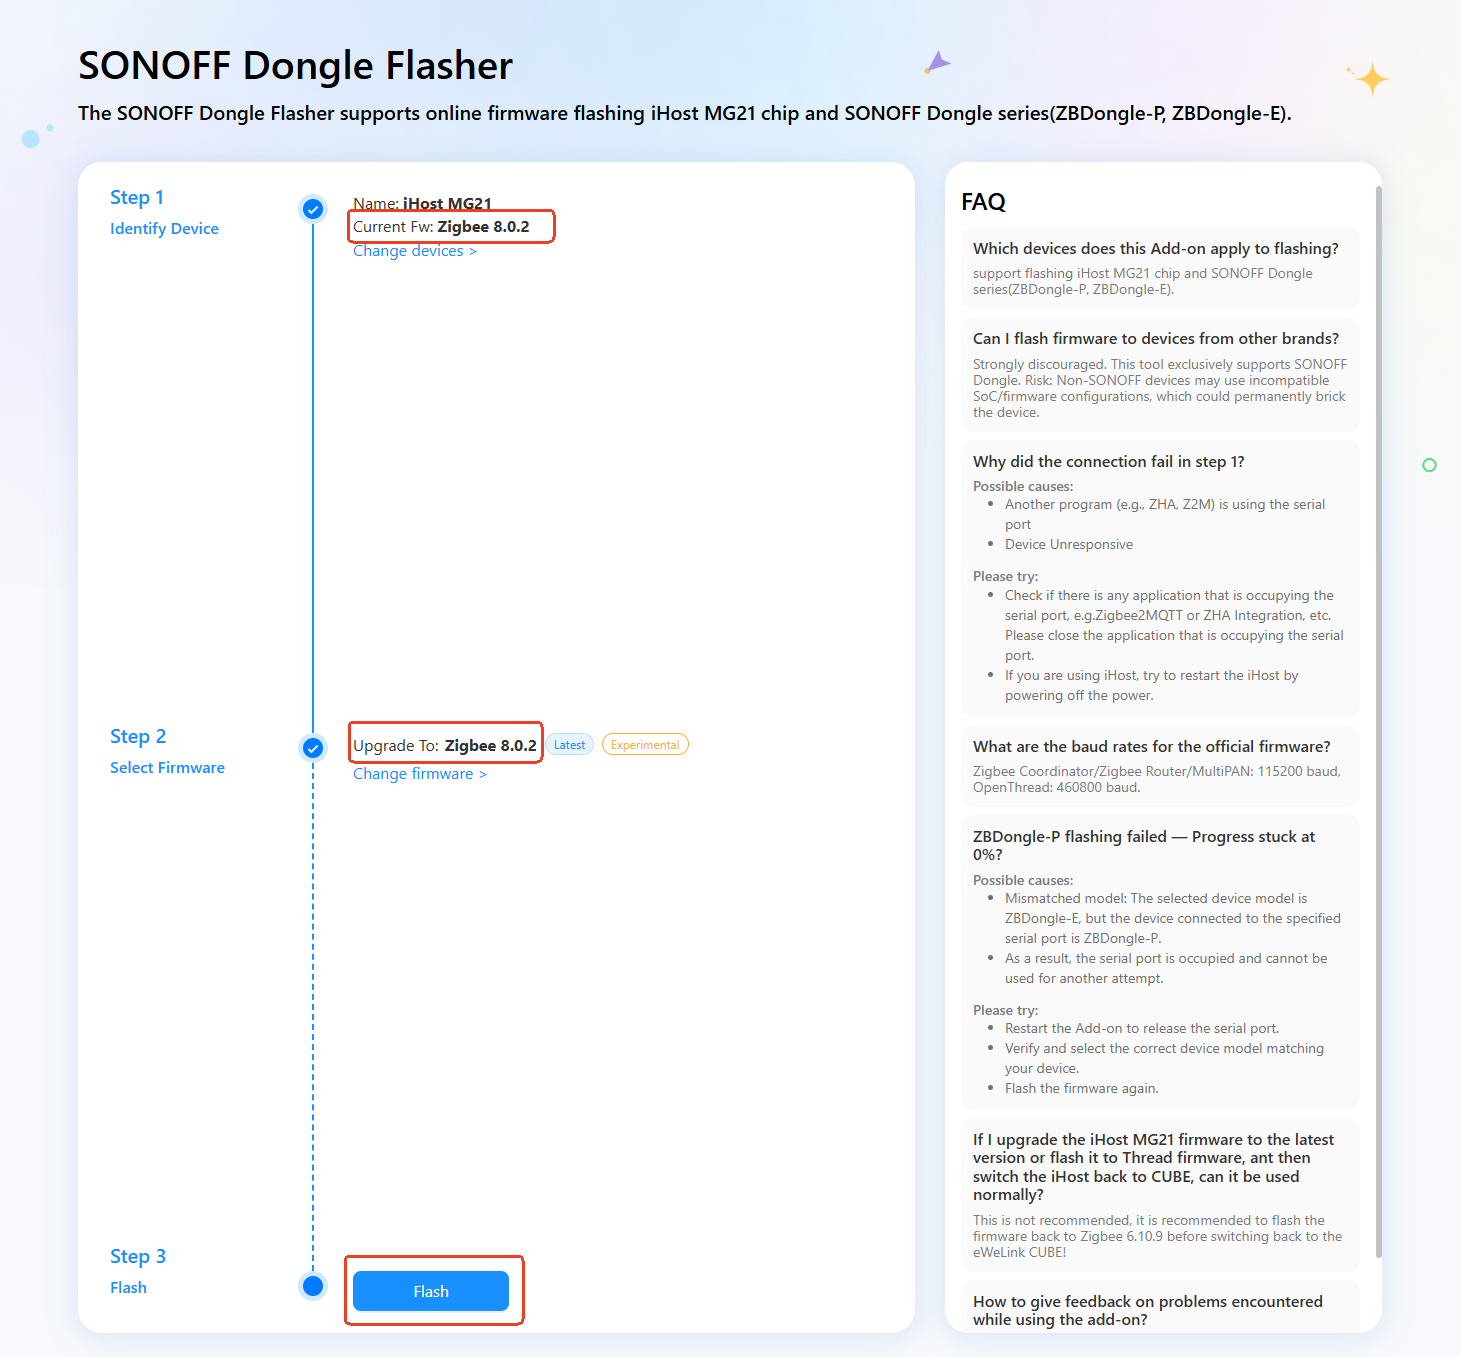This screenshot has height=1357, width=1461.
Task: Click FAQ question about official firmware baud rates
Action: coord(1151,747)
